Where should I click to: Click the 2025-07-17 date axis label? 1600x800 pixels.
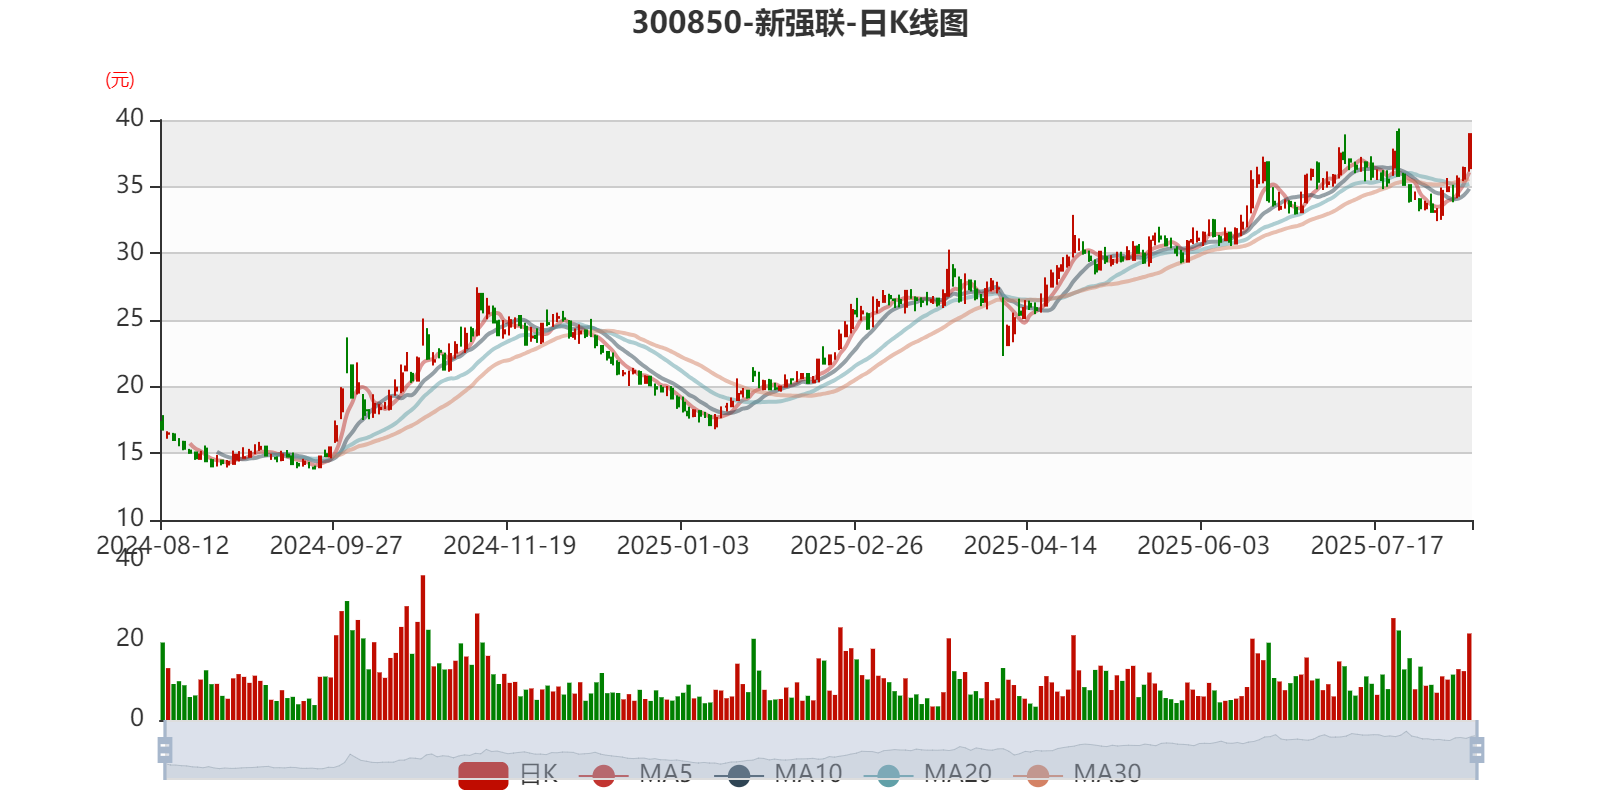click(x=1377, y=546)
